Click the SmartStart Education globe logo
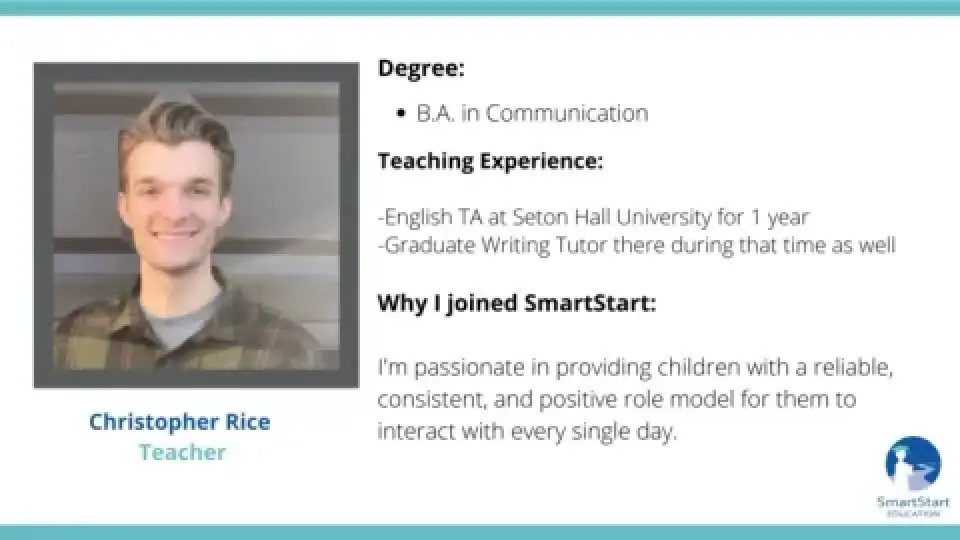The width and height of the screenshot is (960, 540). (x=913, y=463)
